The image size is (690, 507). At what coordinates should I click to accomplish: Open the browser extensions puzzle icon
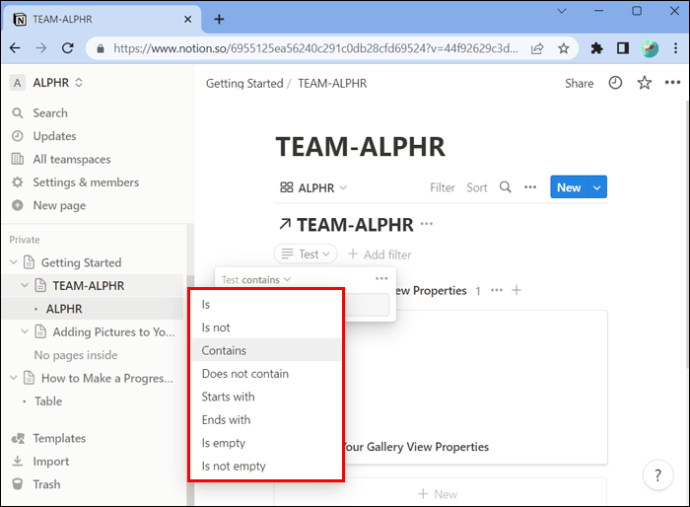[x=597, y=48]
